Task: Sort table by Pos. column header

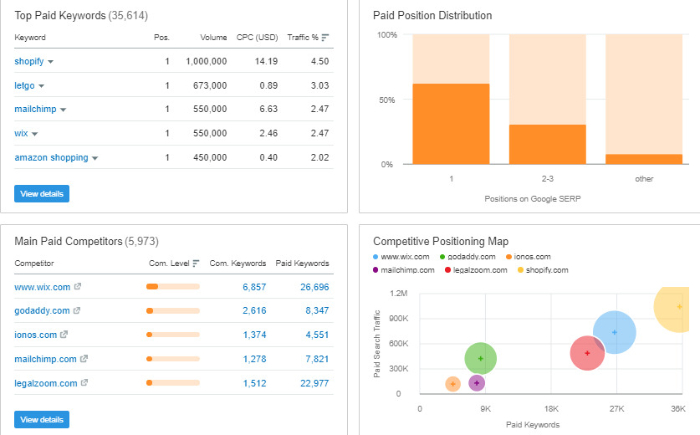Action: tap(162, 38)
